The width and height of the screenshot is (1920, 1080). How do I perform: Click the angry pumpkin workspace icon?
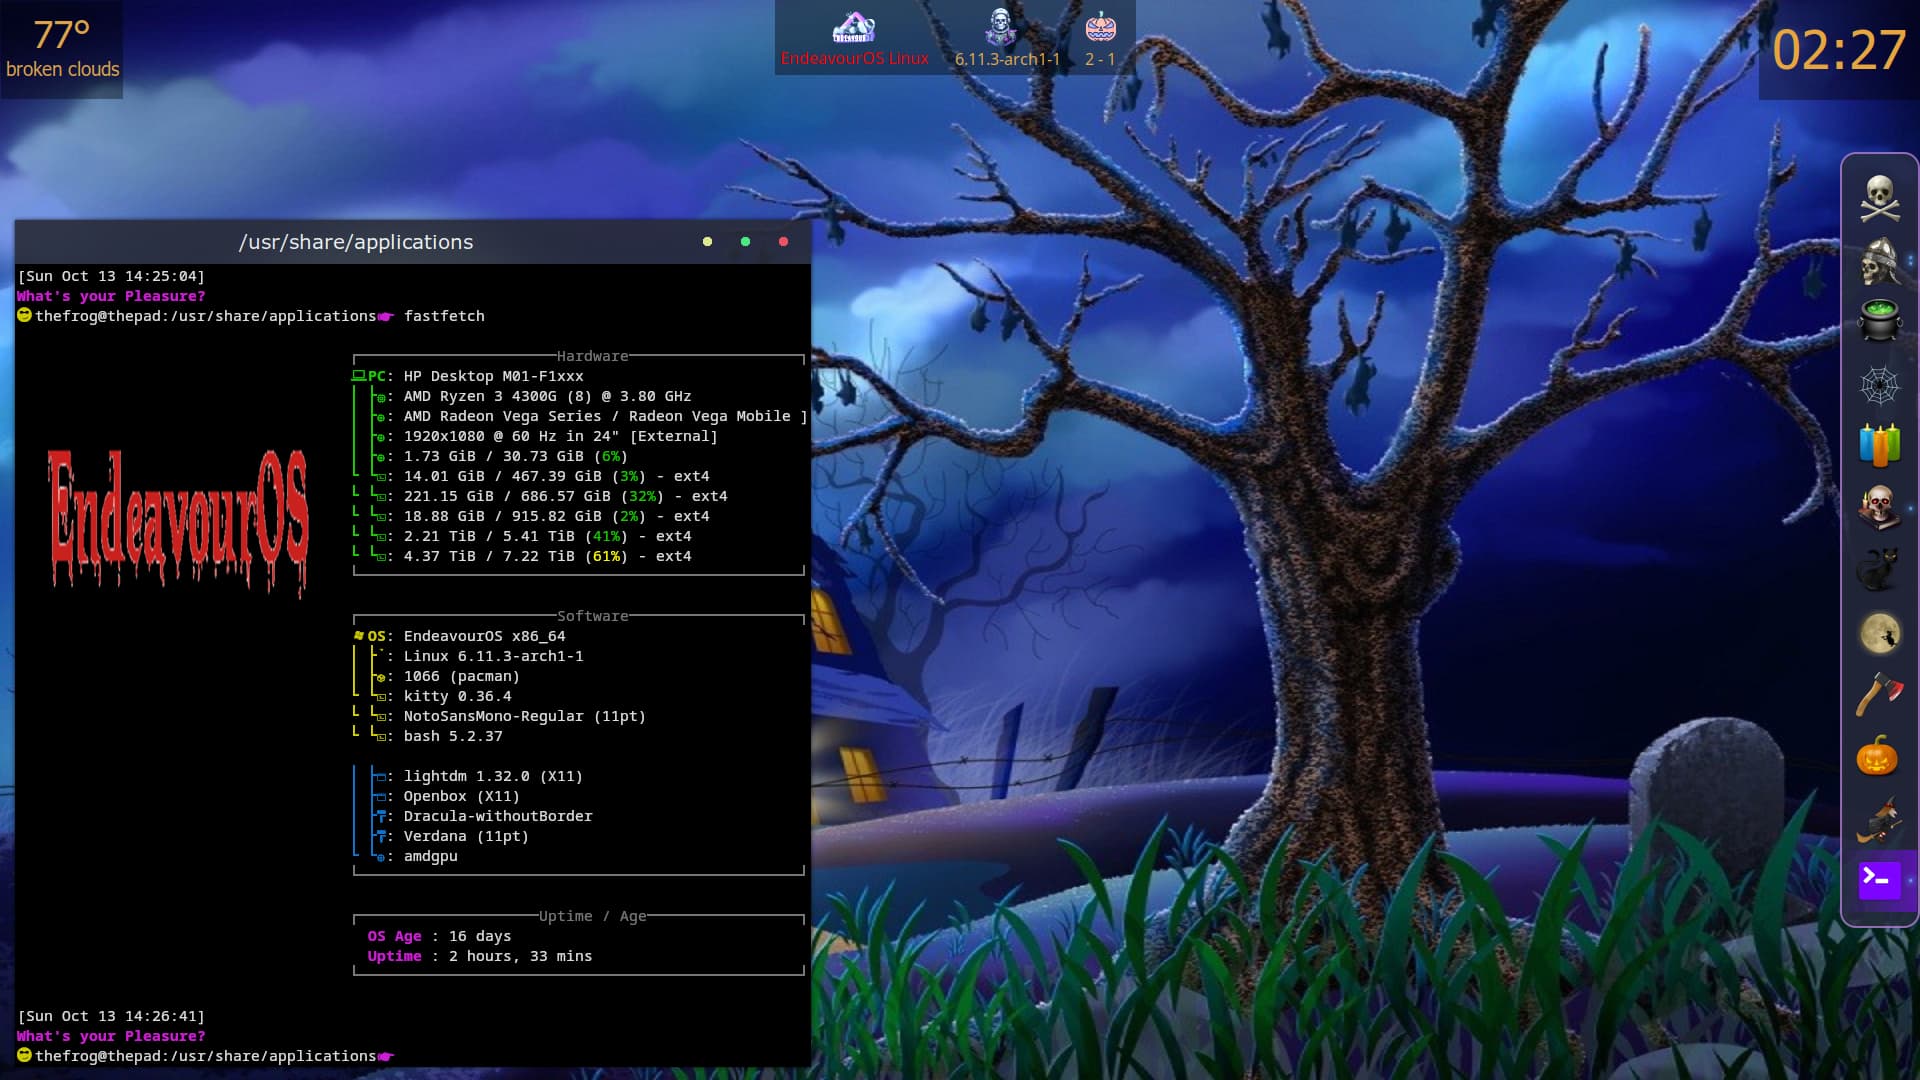pyautogui.click(x=1100, y=27)
